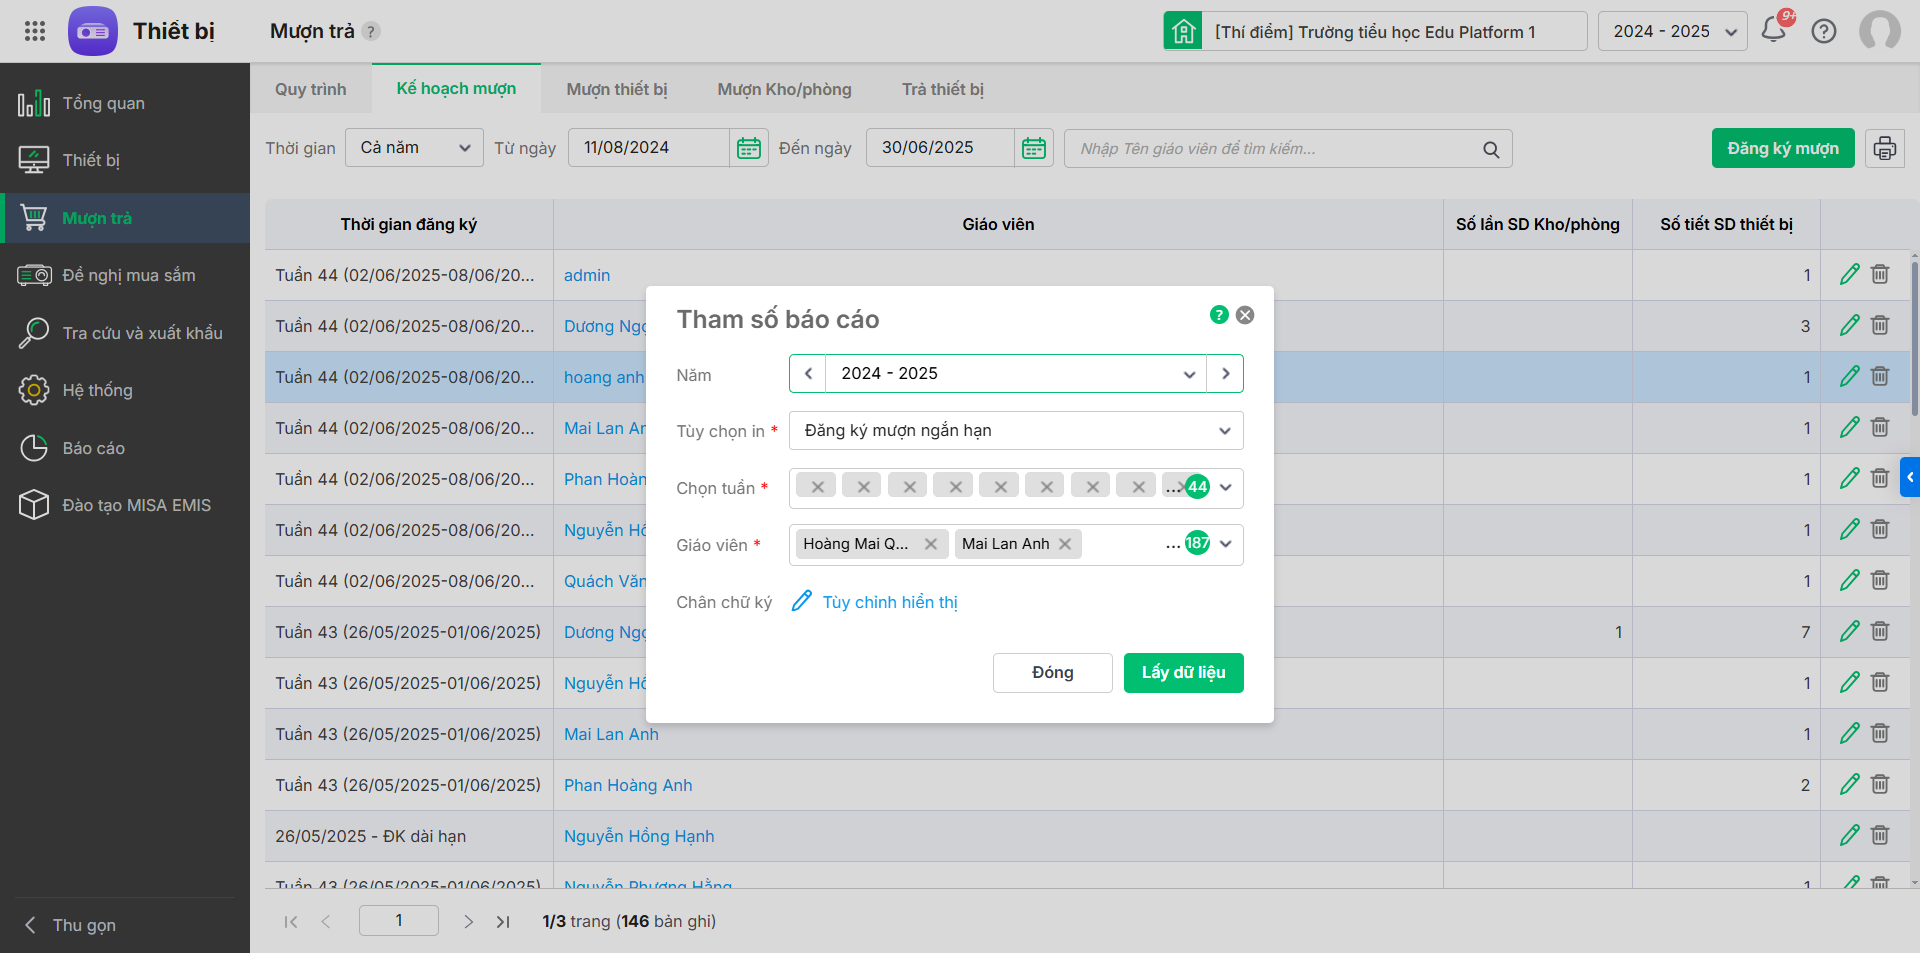Click the Thiết bị app logo
1920x953 pixels.
[93, 31]
